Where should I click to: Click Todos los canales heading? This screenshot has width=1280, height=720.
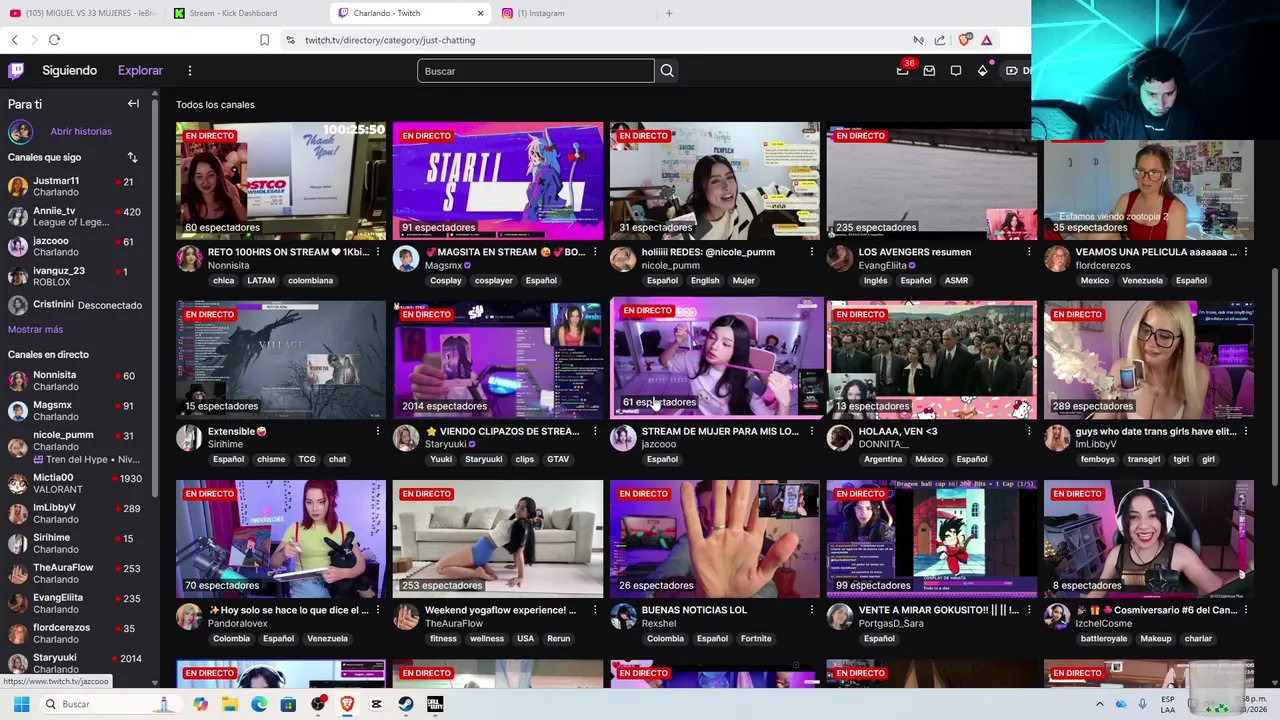click(215, 105)
